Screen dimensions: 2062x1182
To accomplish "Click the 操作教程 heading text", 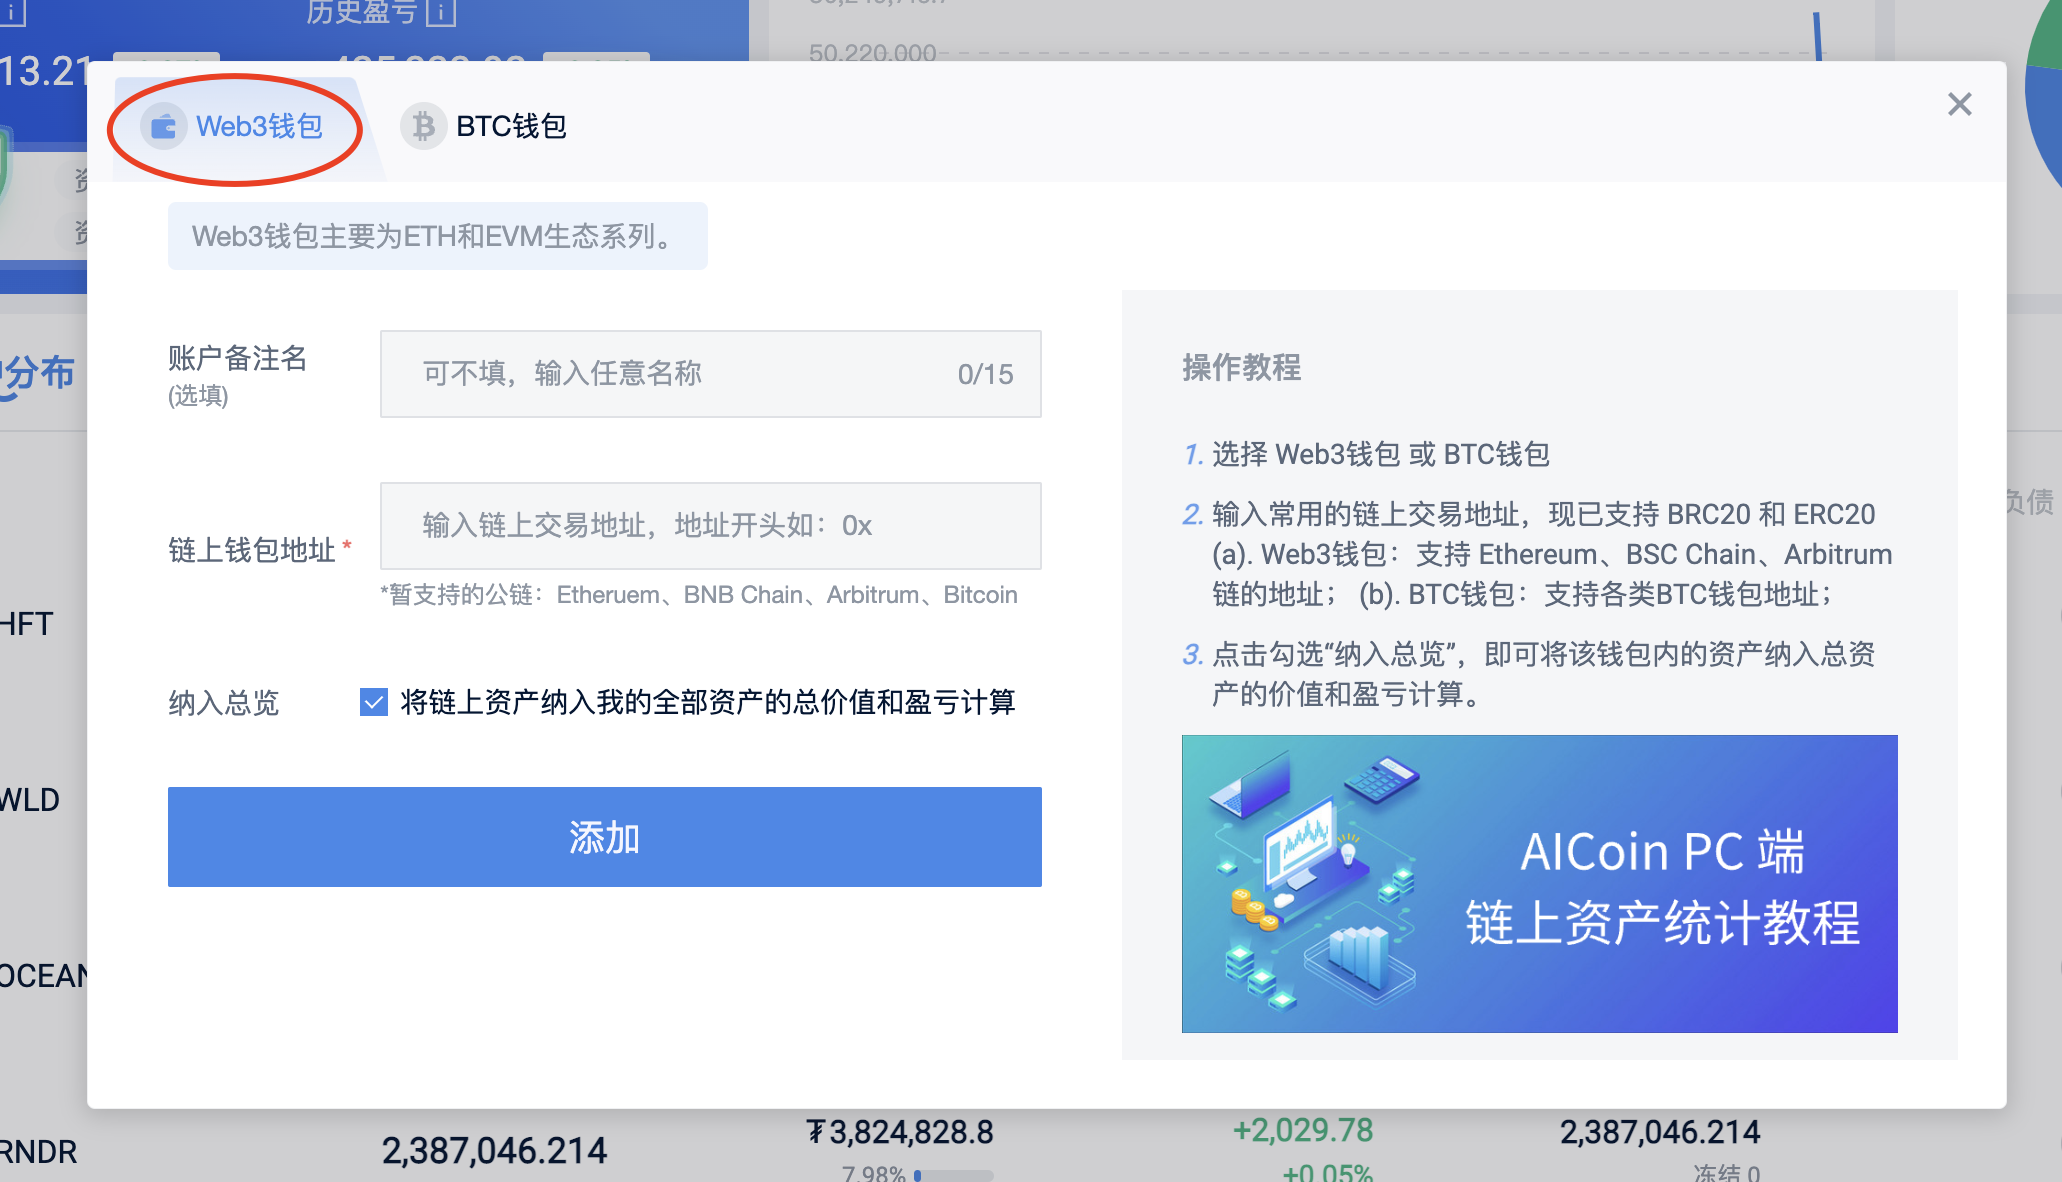I will click(1241, 367).
